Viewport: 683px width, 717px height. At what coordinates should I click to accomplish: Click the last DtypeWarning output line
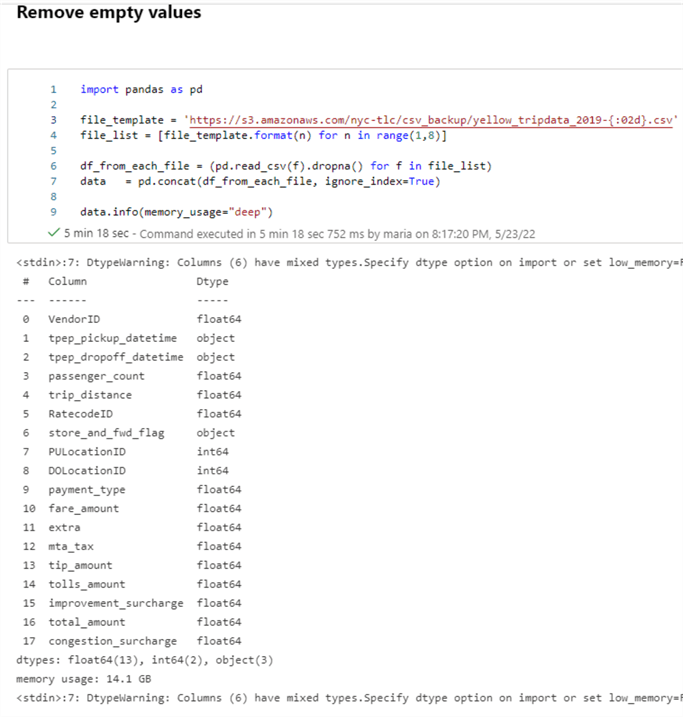tap(349, 698)
